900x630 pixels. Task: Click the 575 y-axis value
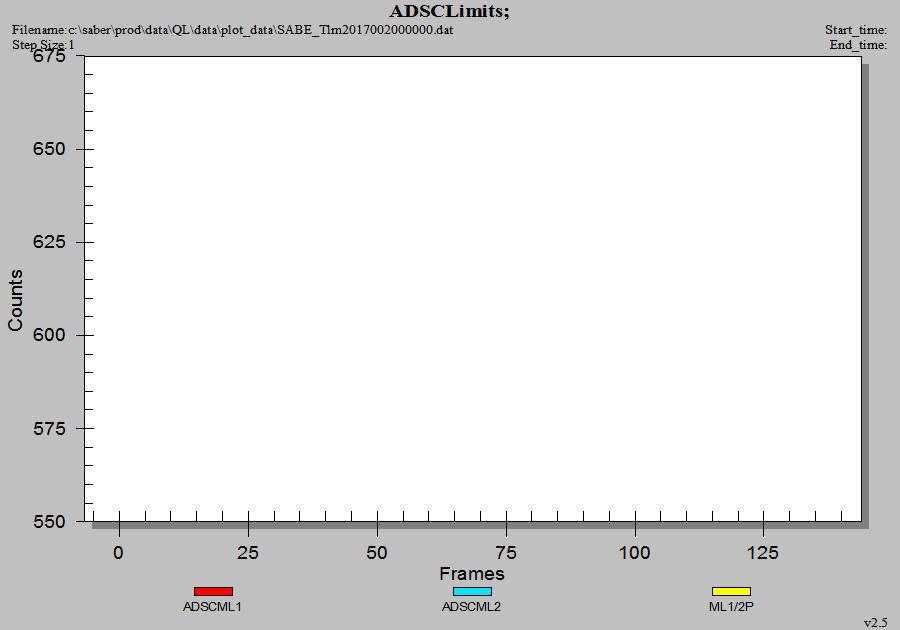(49, 429)
